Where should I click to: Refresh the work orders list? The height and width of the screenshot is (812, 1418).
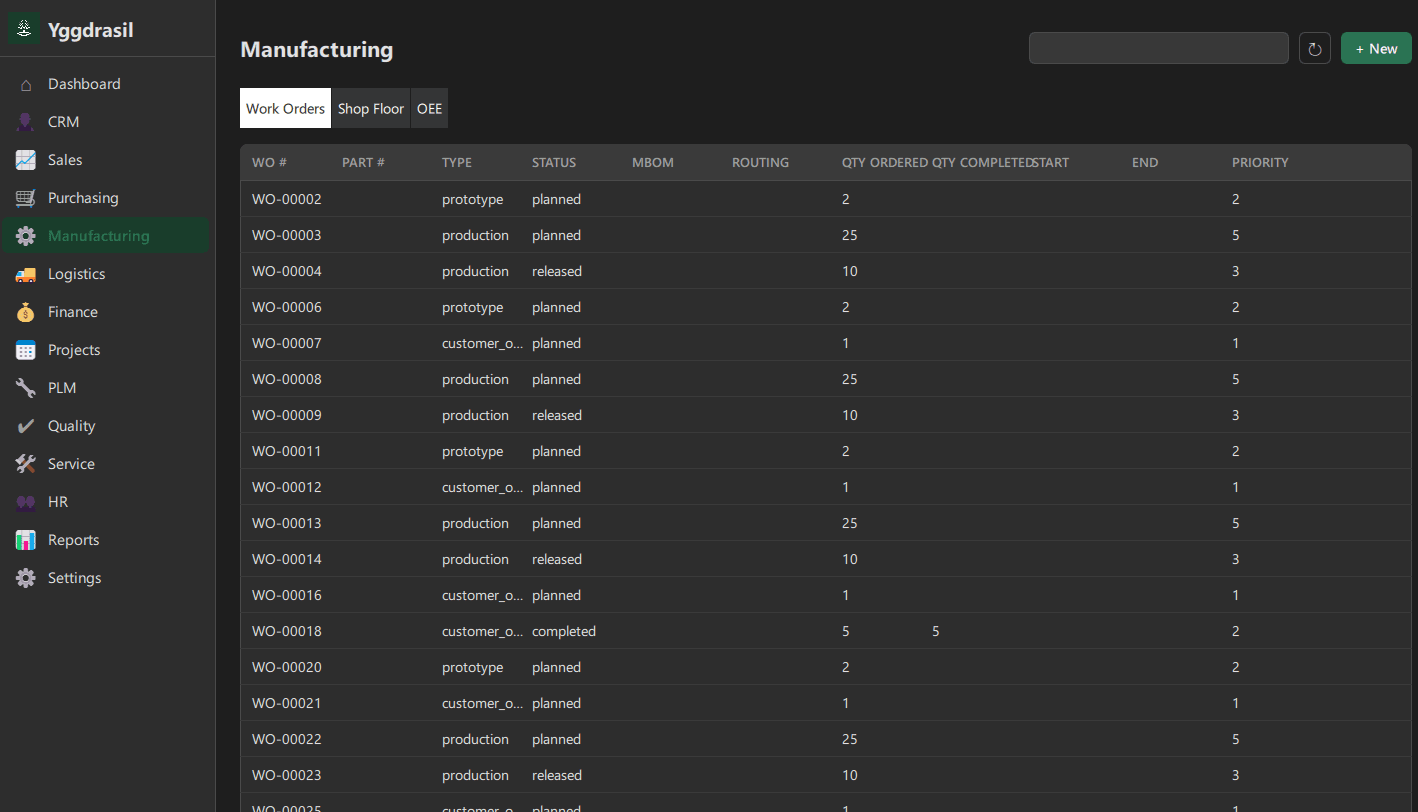tap(1314, 47)
